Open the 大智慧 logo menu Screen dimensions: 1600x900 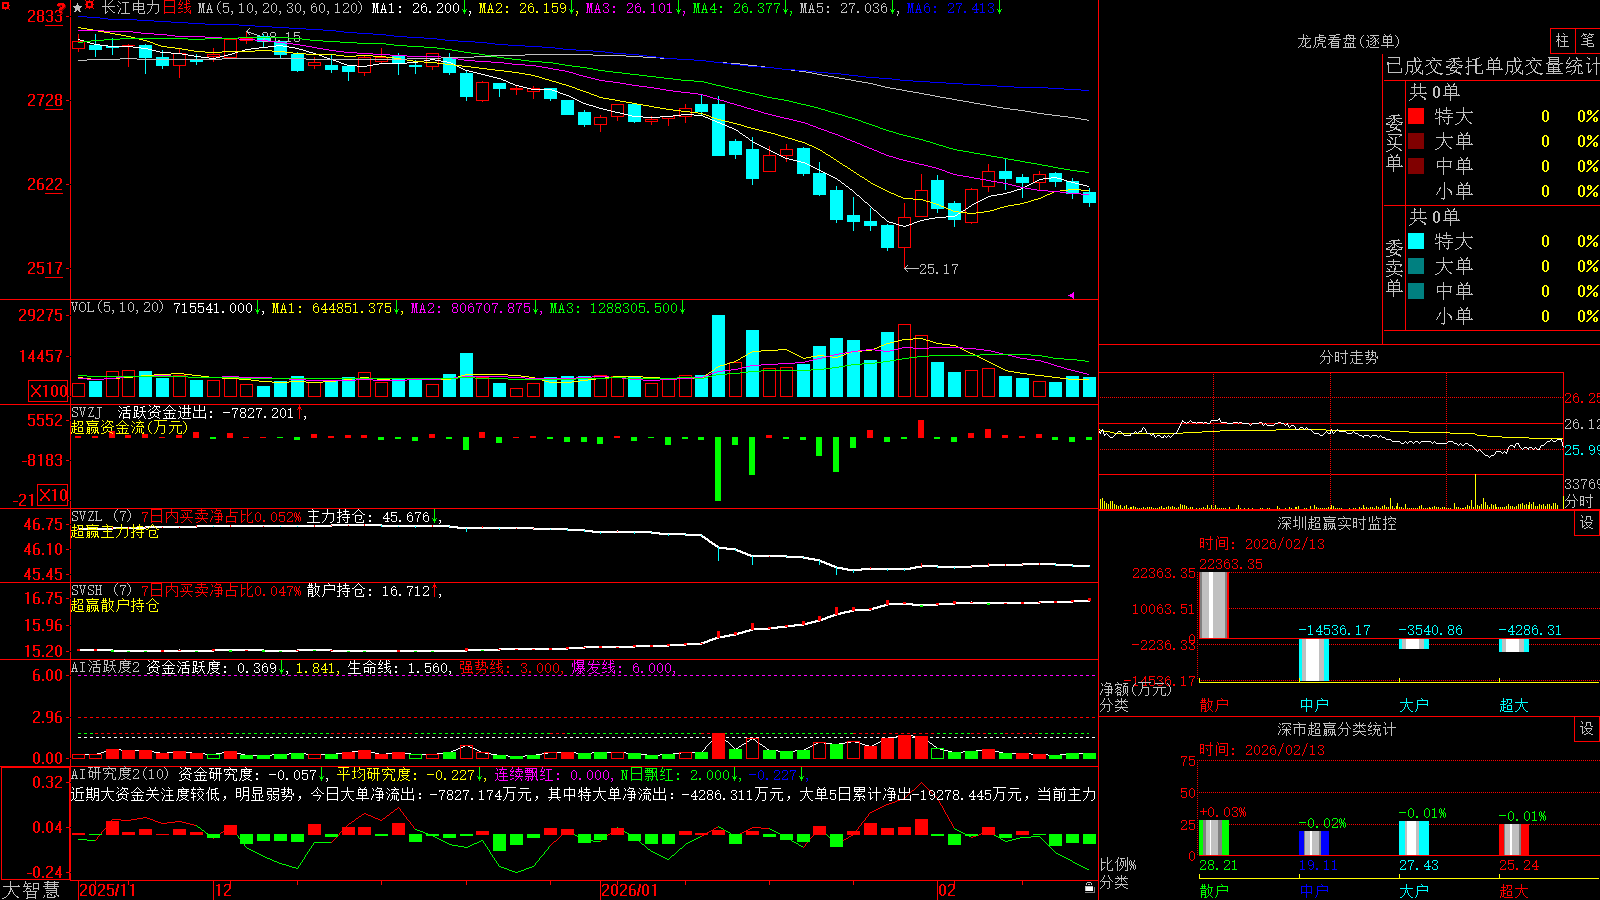[31, 890]
